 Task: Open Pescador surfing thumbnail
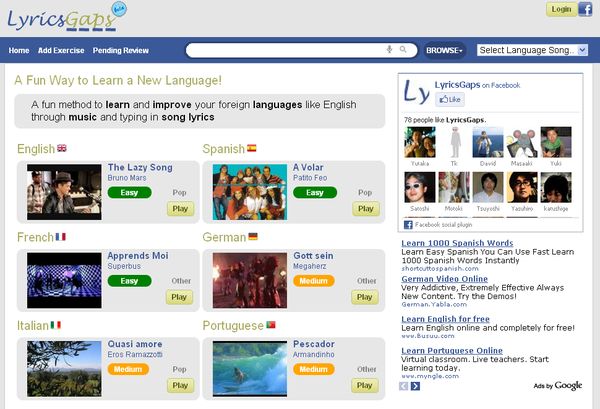click(x=250, y=369)
